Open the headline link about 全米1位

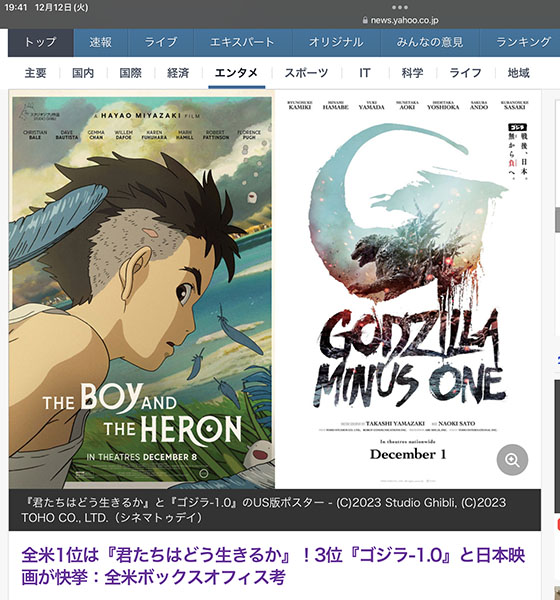[x=273, y=566]
